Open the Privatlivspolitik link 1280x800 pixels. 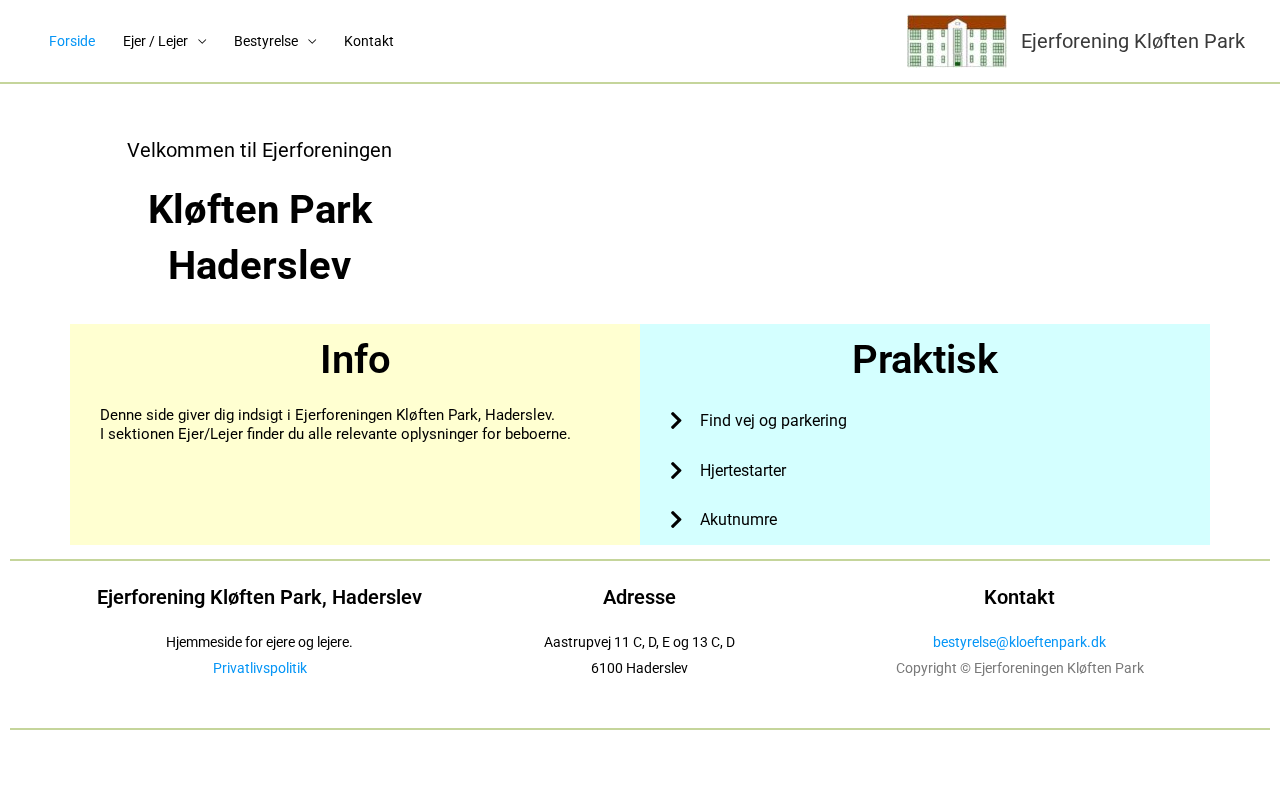tap(260, 668)
